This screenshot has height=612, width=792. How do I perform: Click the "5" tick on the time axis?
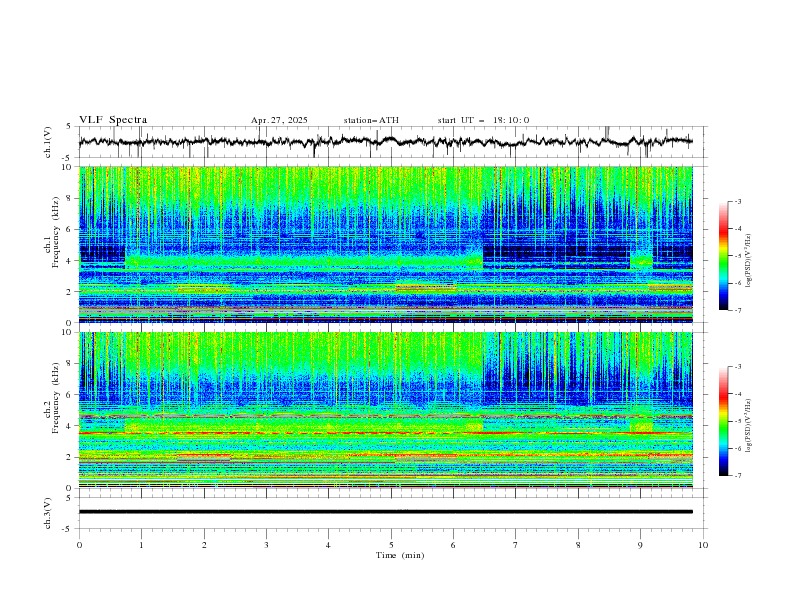coord(391,545)
